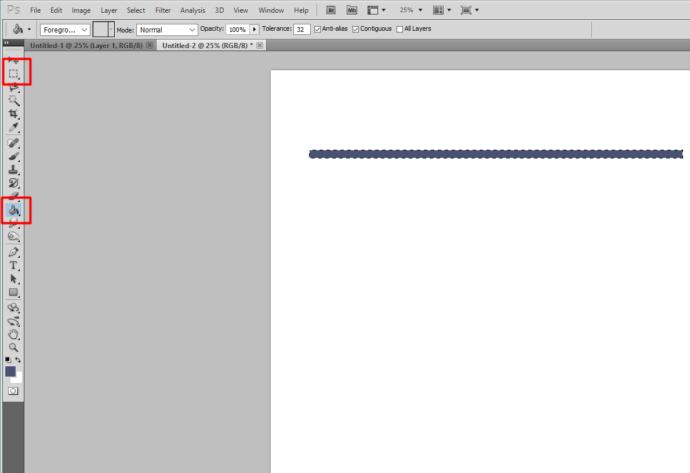Click the blue wavy line on canvas
690x473 pixels.
(x=496, y=154)
